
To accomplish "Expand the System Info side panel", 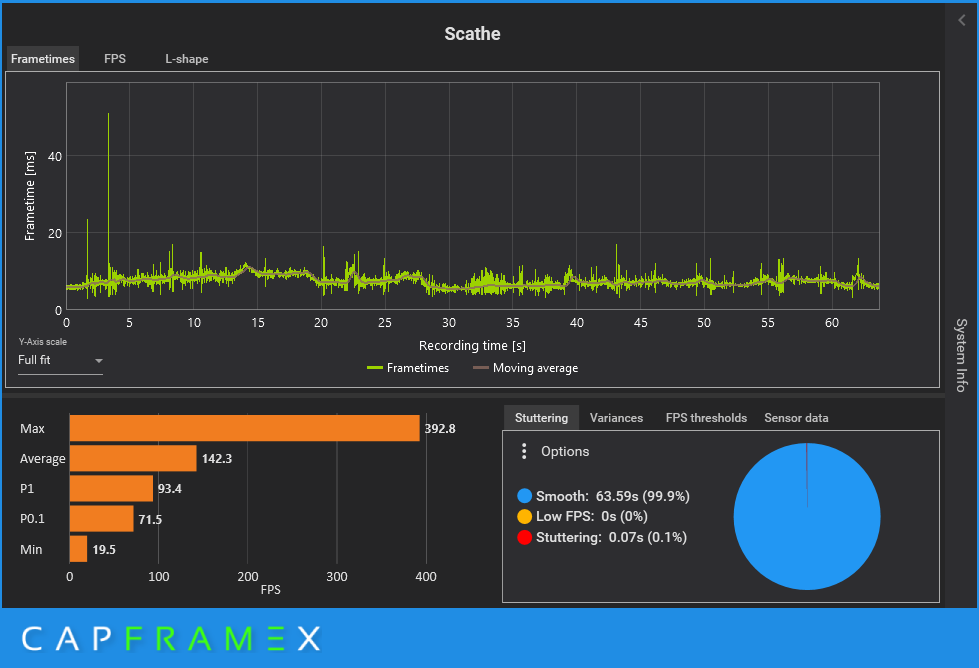I will (x=962, y=355).
